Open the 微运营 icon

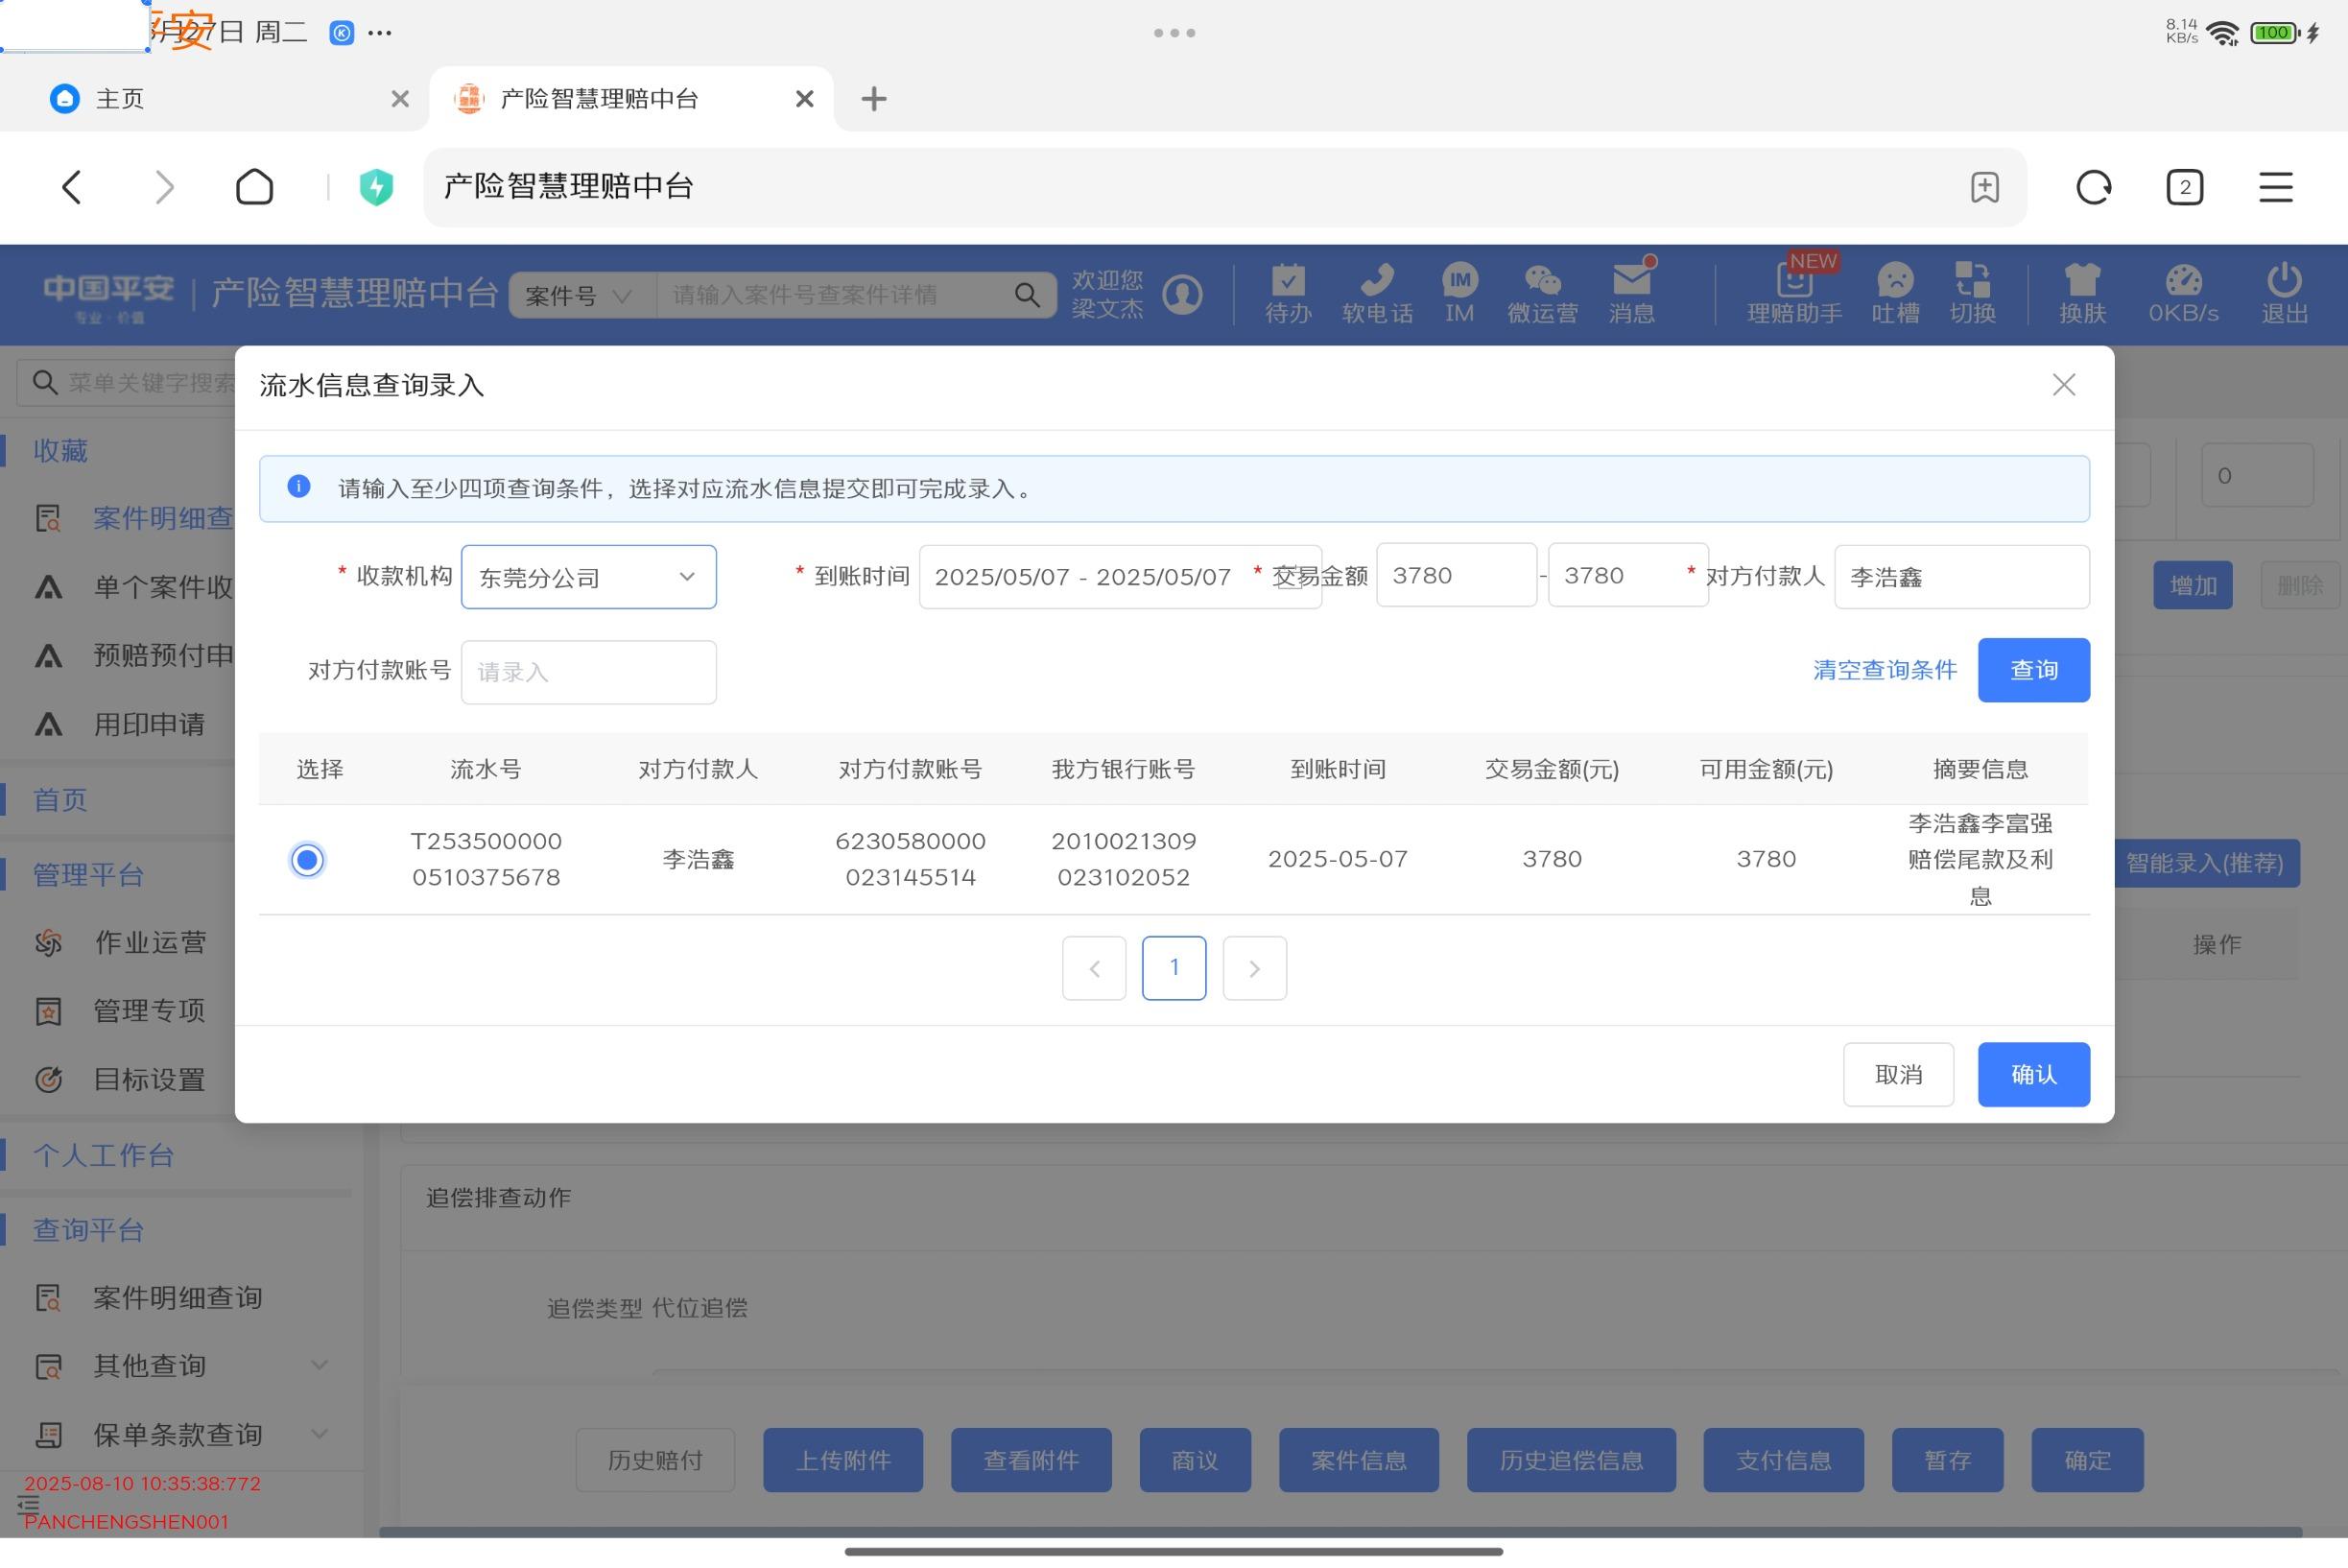pyautogui.click(x=1542, y=294)
